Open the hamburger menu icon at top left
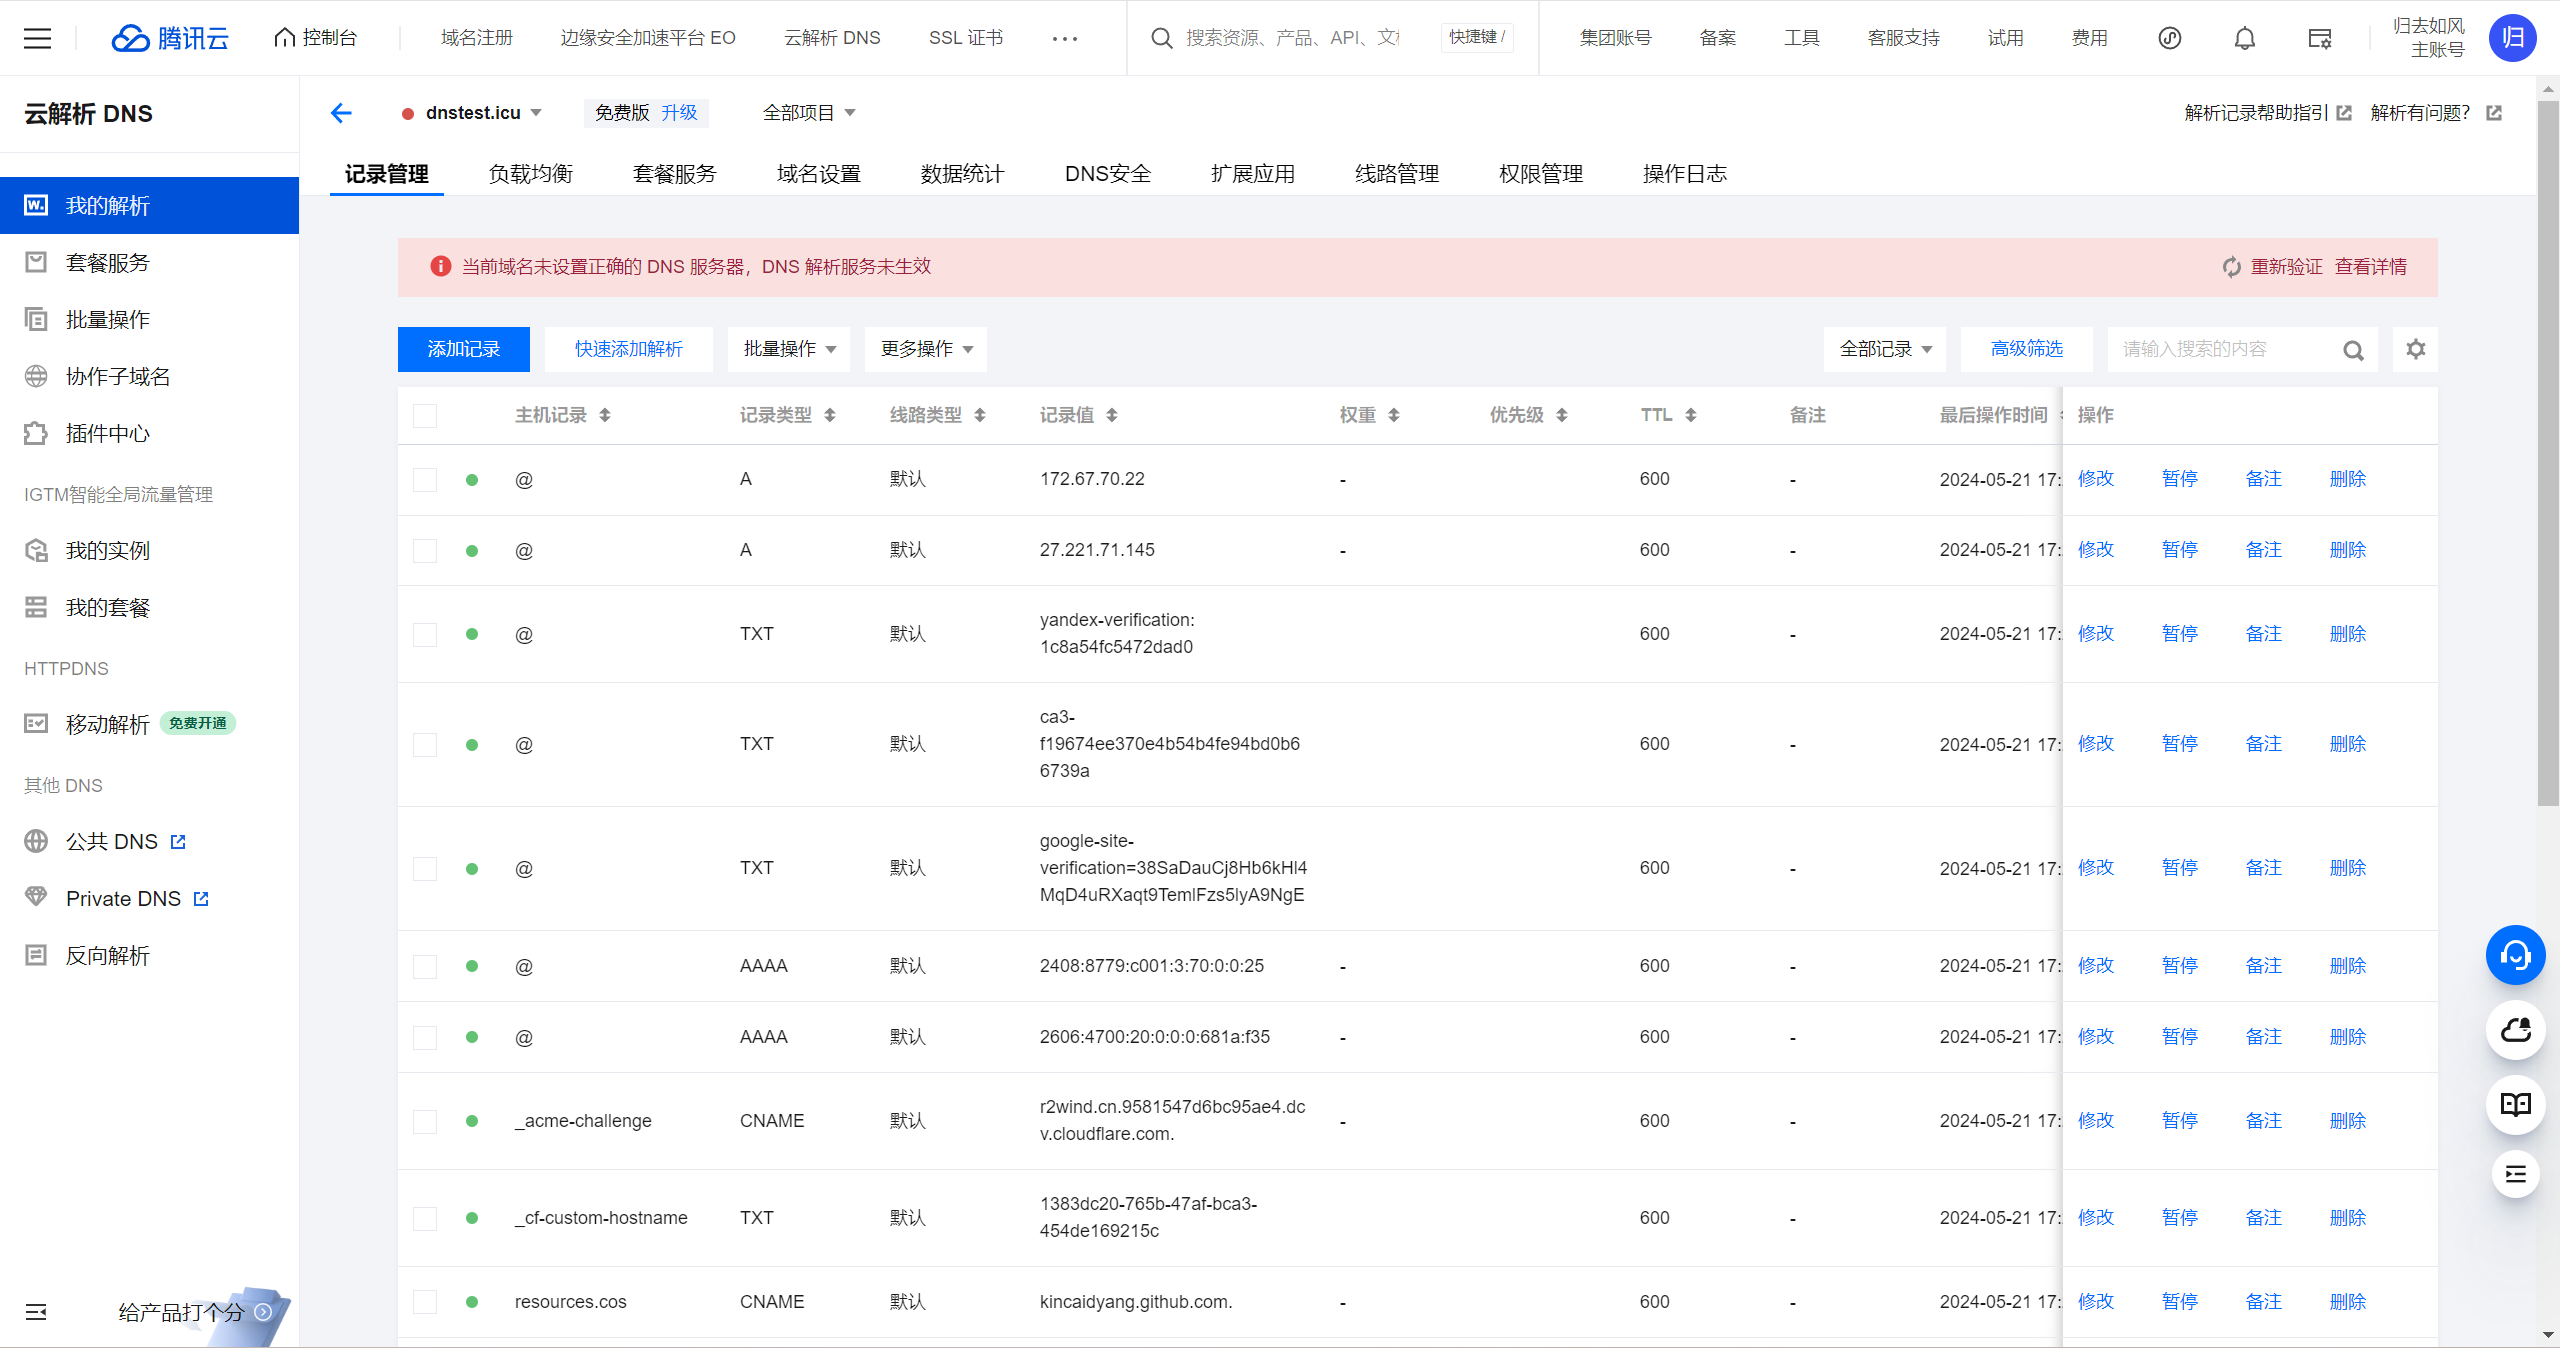This screenshot has width=2560, height=1348. tap(37, 38)
